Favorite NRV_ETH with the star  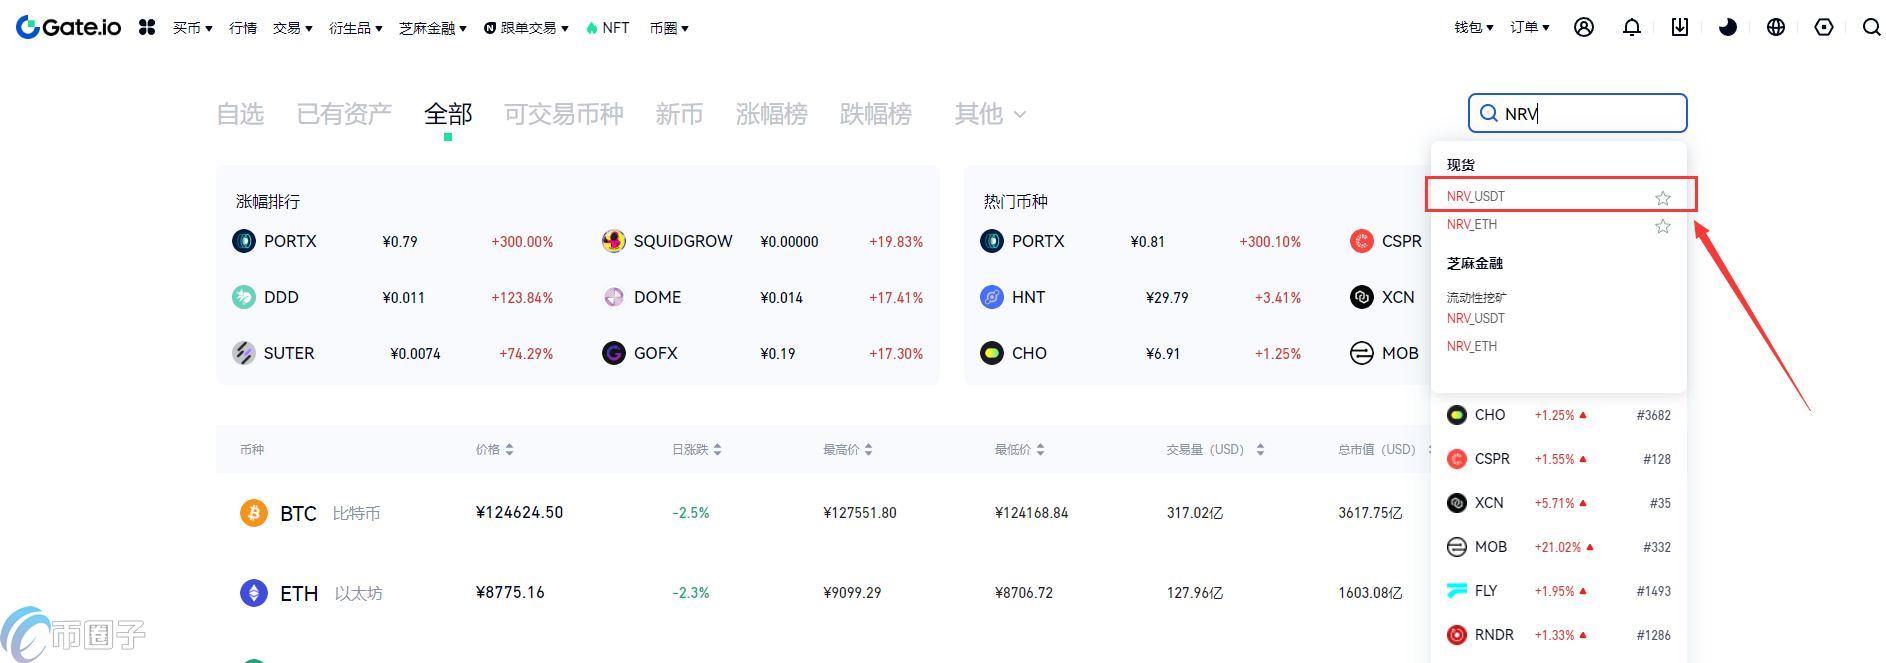pos(1663,226)
